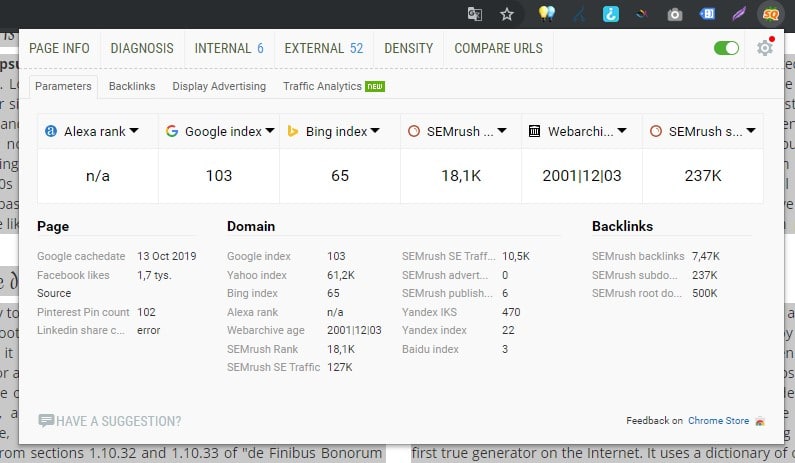Switch to the PAGE INFO tab
Viewport: 795px width, 463px height.
coord(59,48)
